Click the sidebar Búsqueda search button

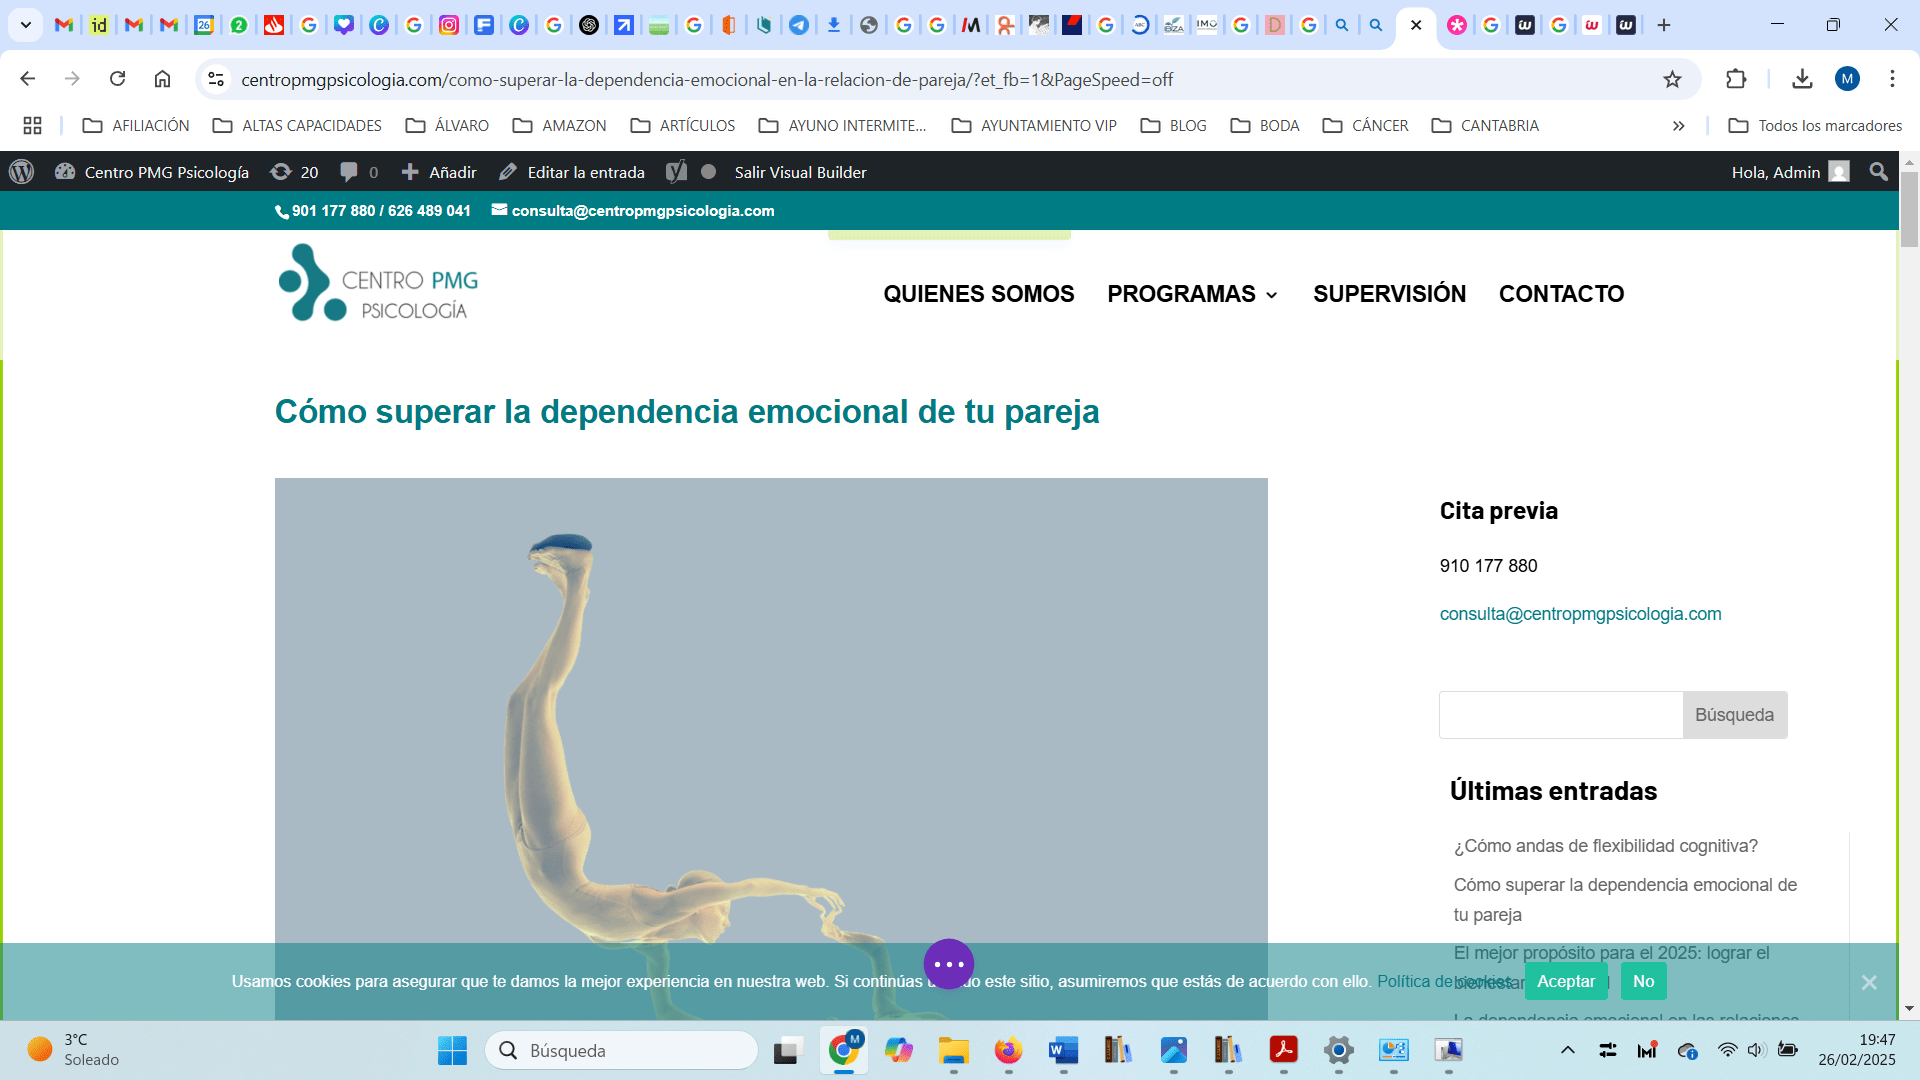pyautogui.click(x=1734, y=715)
